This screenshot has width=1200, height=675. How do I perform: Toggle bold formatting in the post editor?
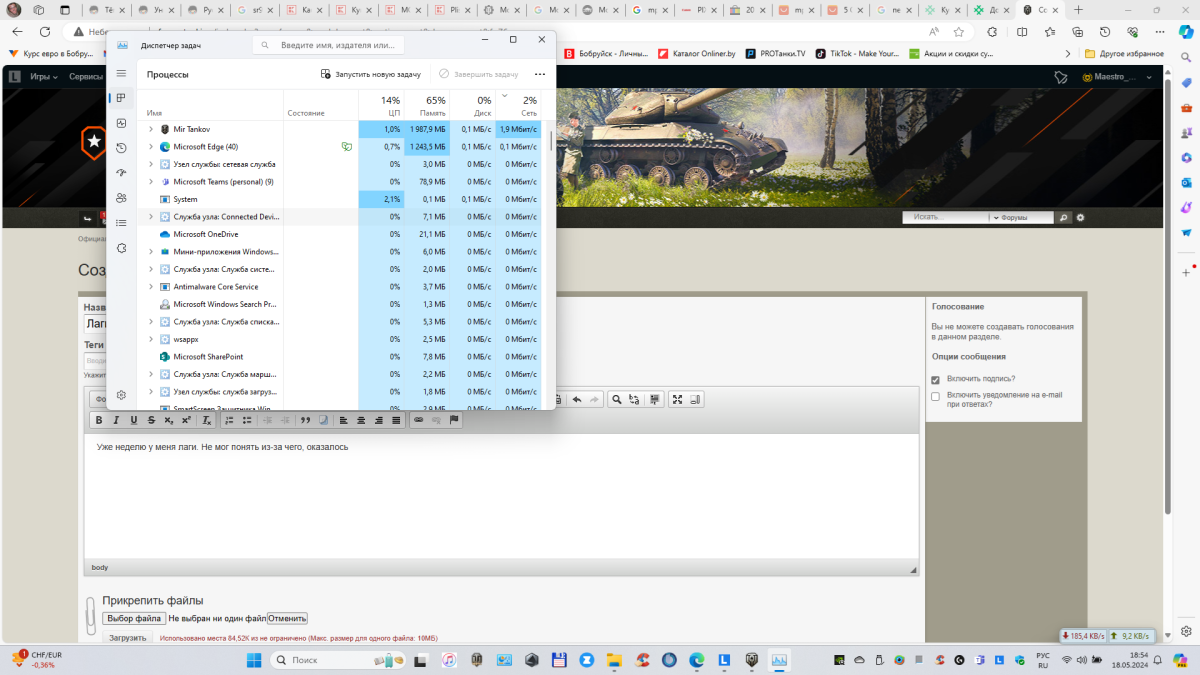tap(99, 420)
